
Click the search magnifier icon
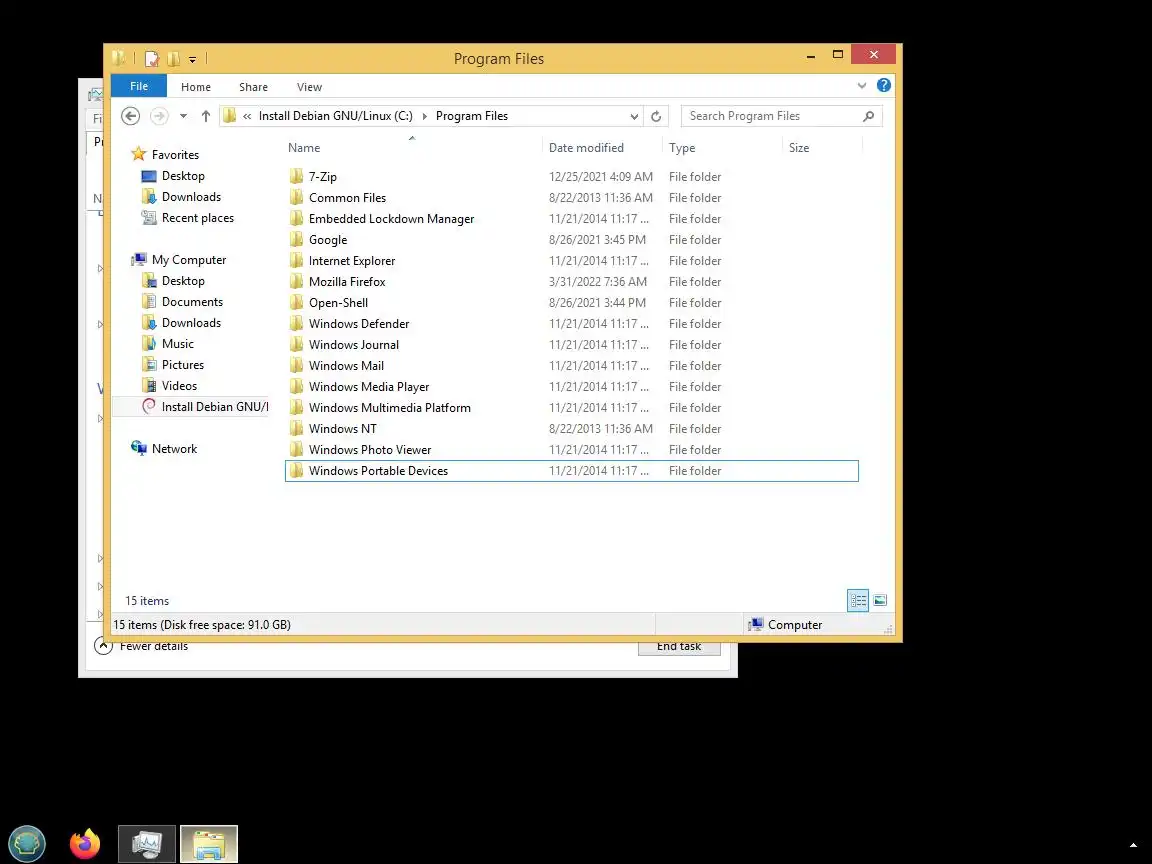(868, 116)
